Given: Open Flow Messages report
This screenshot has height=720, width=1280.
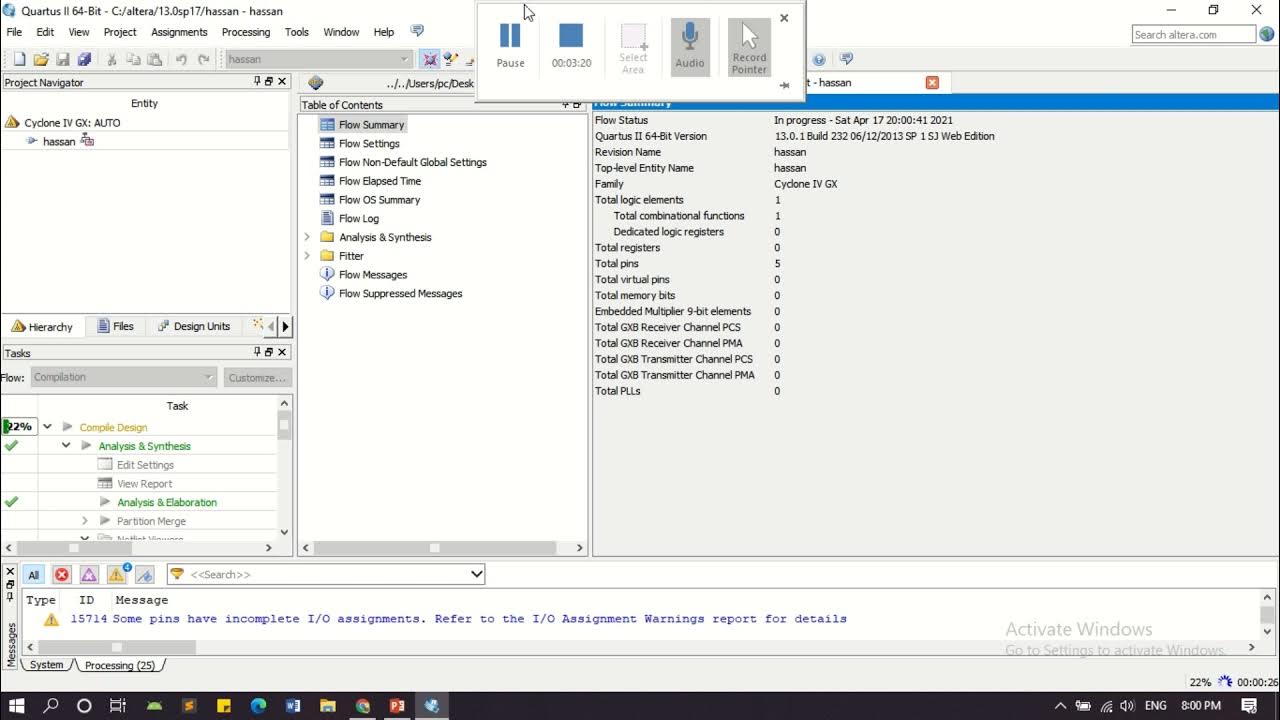Looking at the screenshot, I should coord(372,275).
